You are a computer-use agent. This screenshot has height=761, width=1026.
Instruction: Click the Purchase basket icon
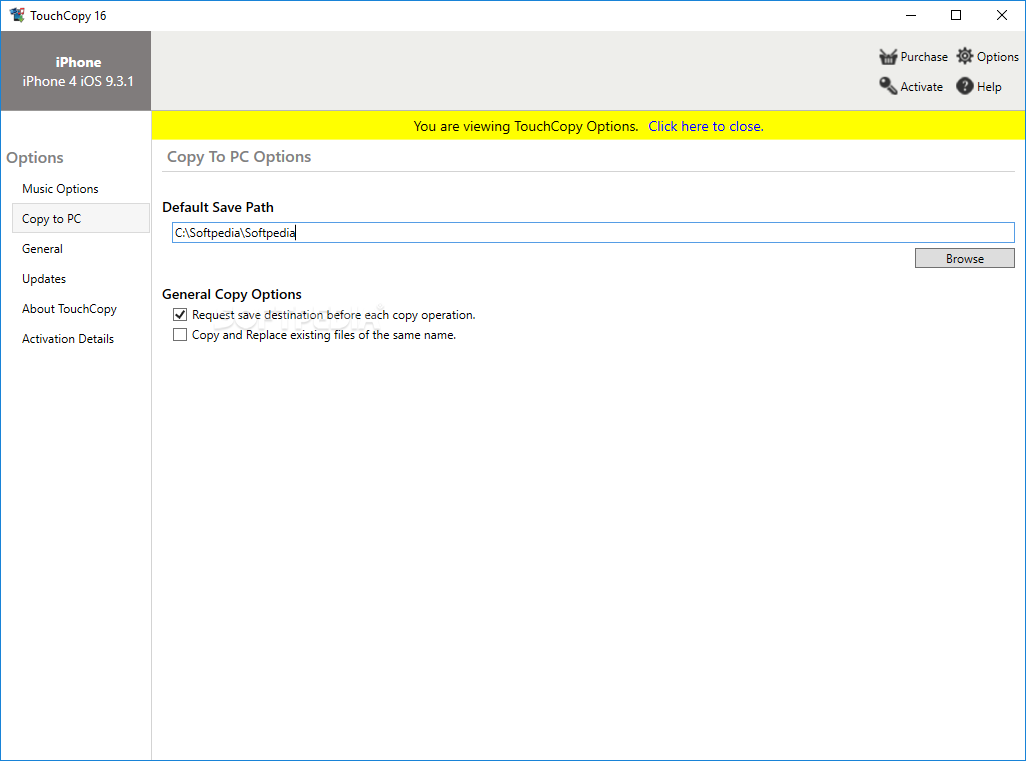pyautogui.click(x=888, y=57)
